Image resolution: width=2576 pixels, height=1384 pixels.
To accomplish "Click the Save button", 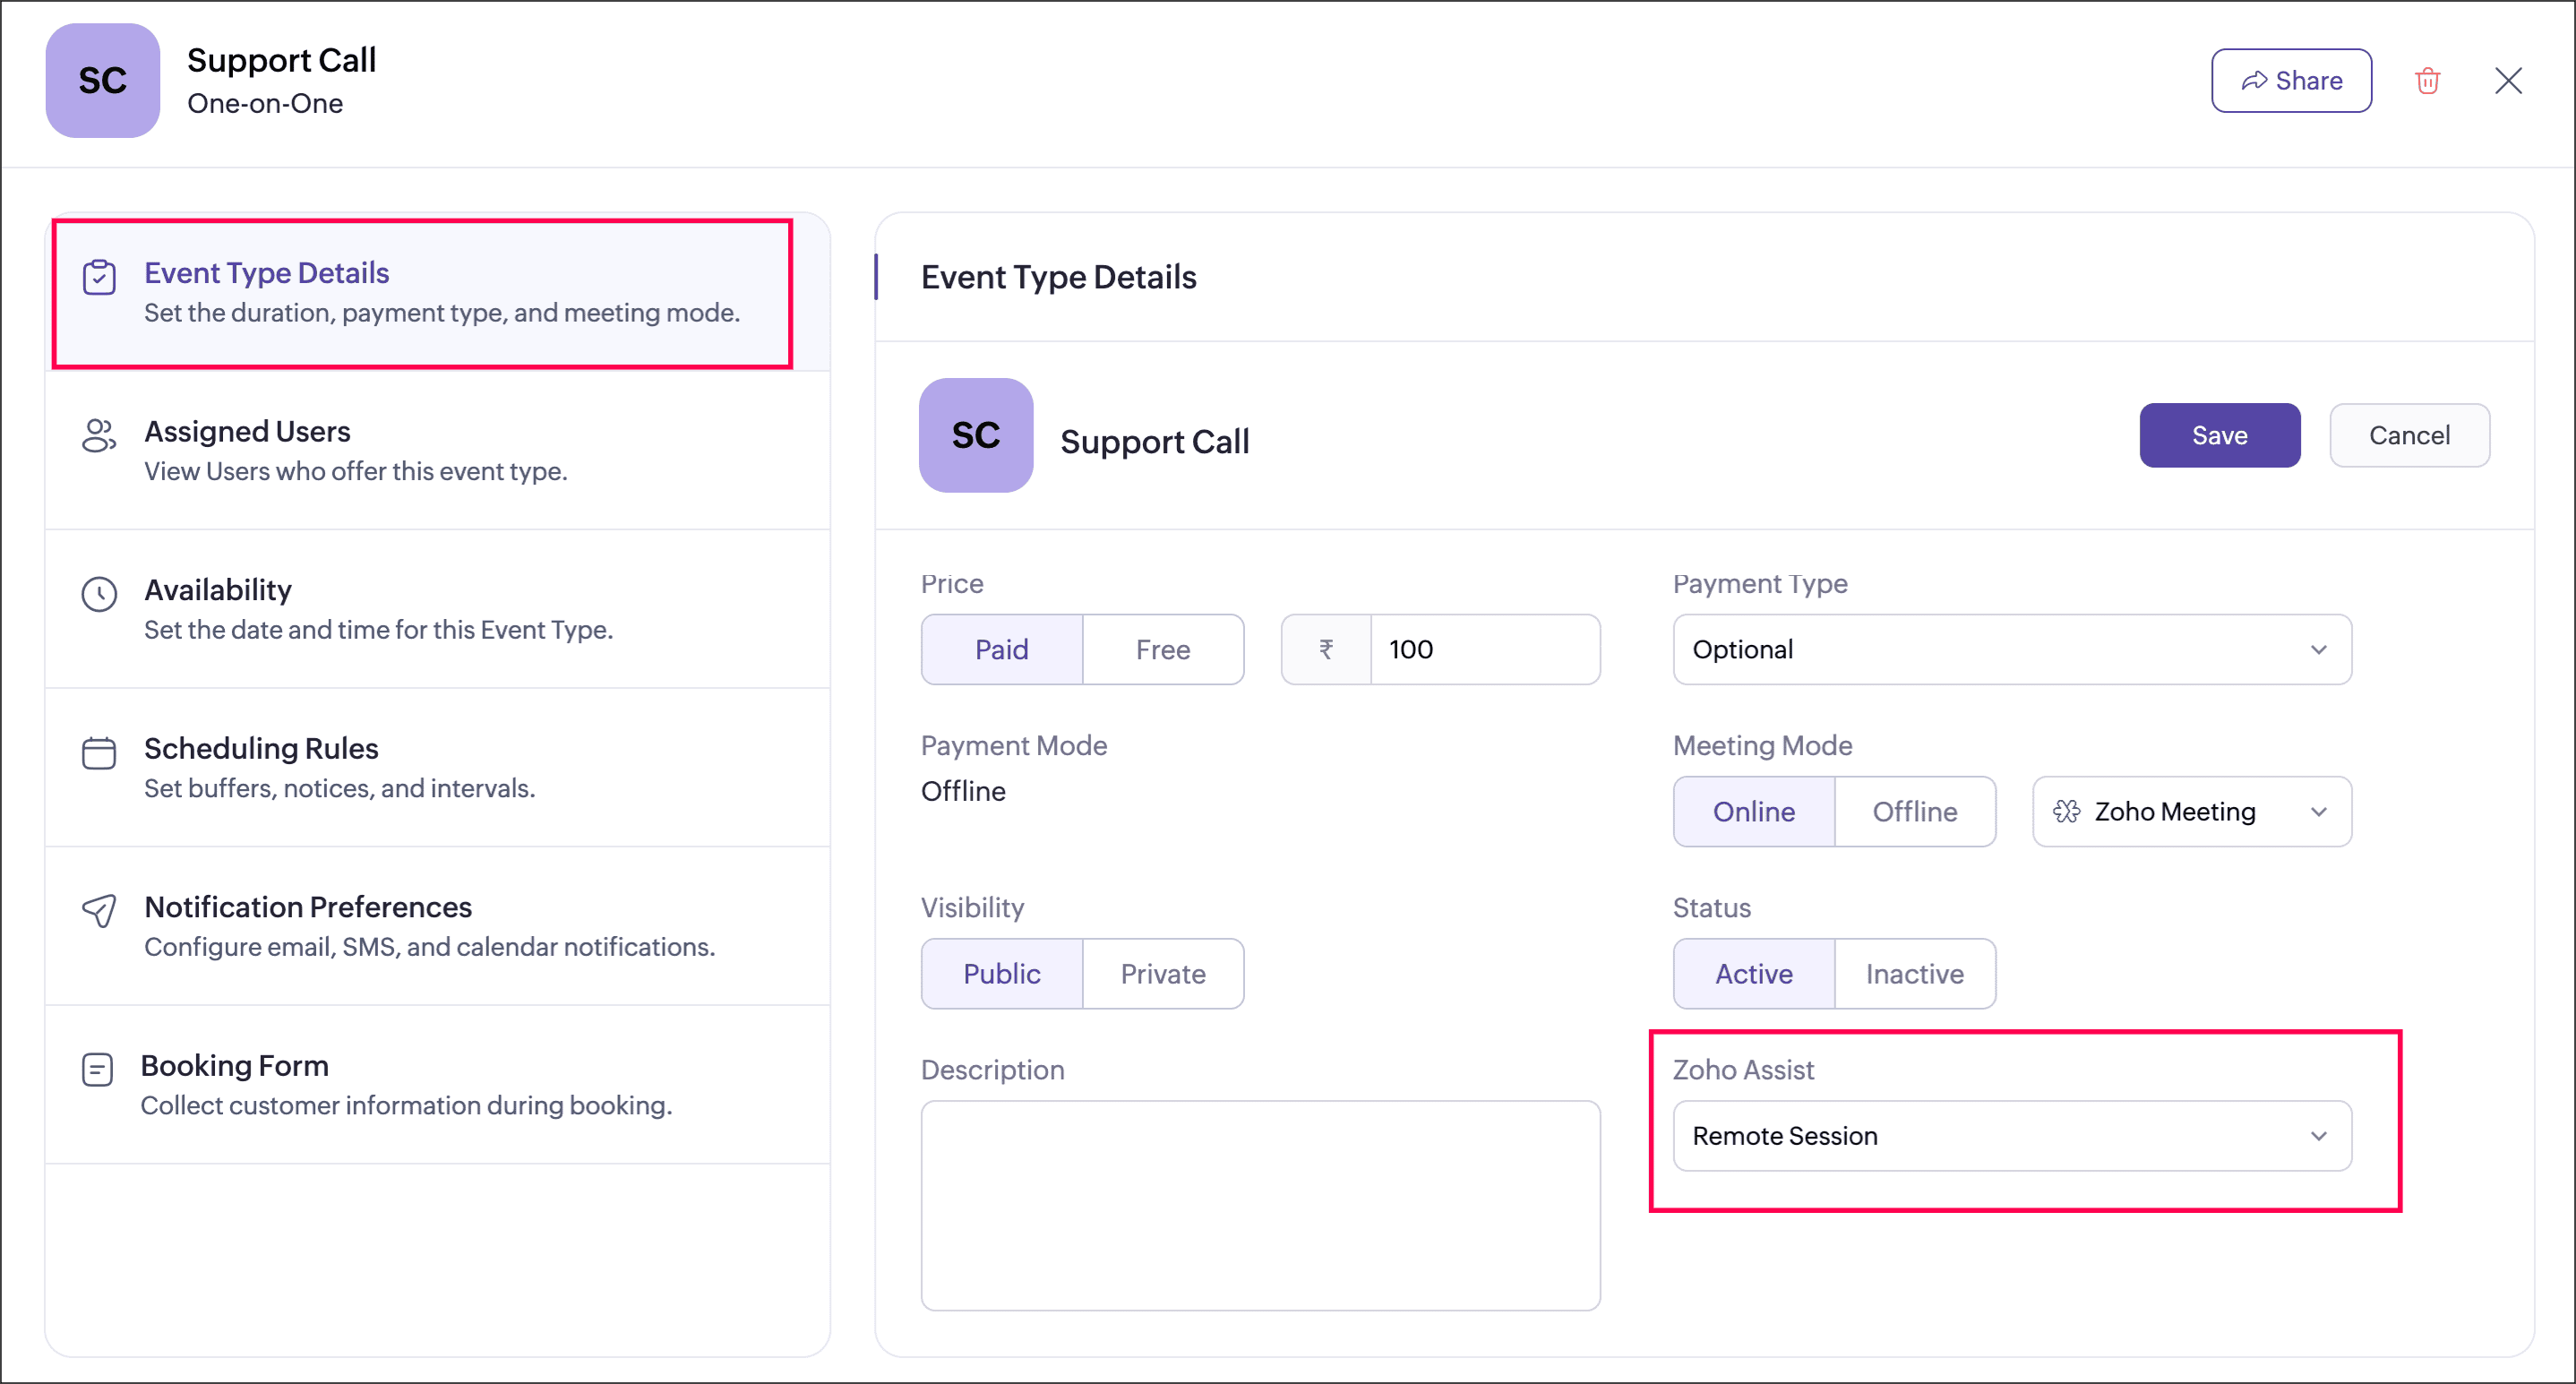I will 2219,435.
